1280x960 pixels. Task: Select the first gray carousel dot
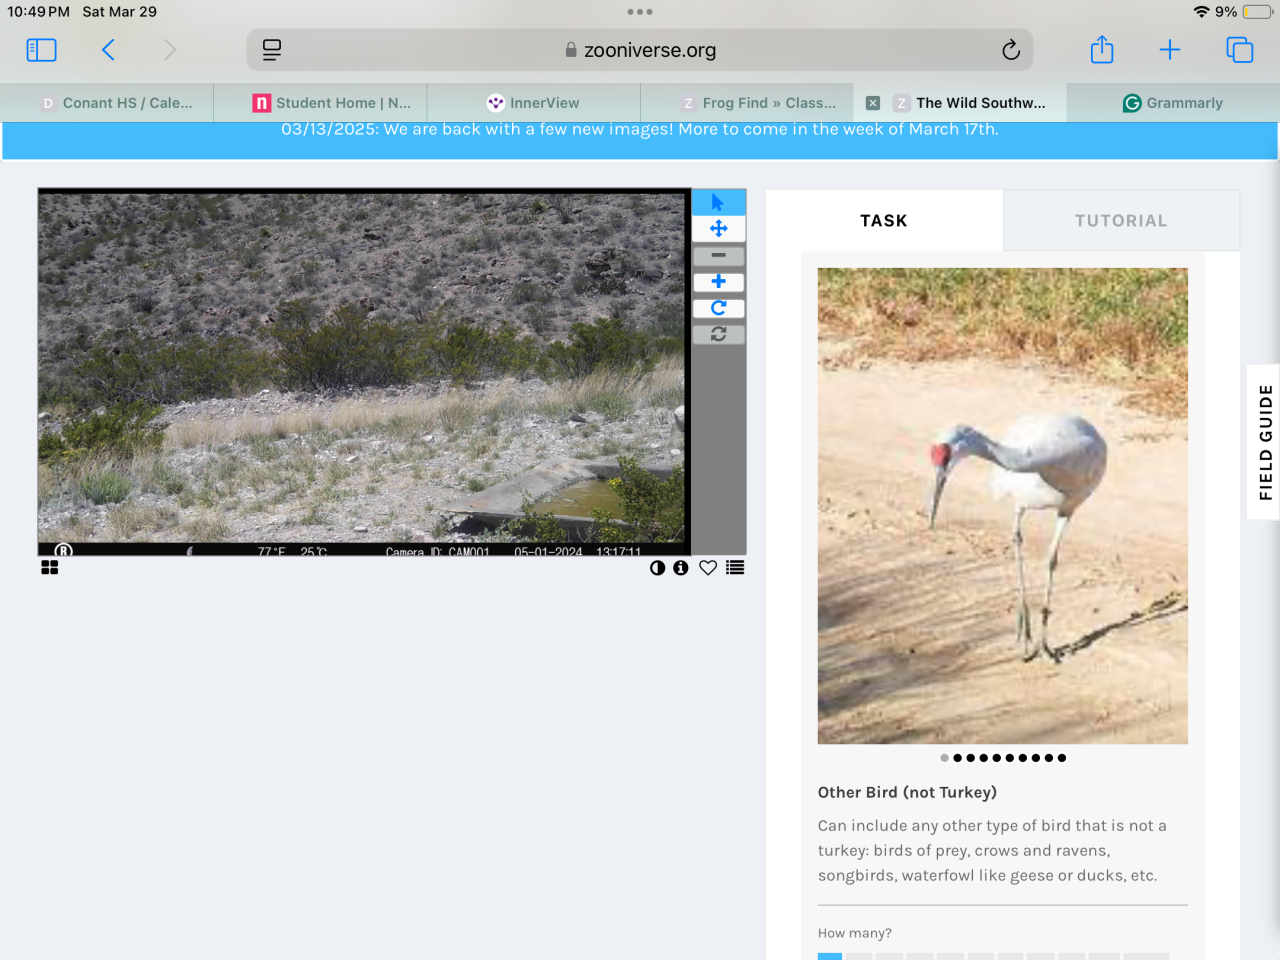click(x=944, y=758)
